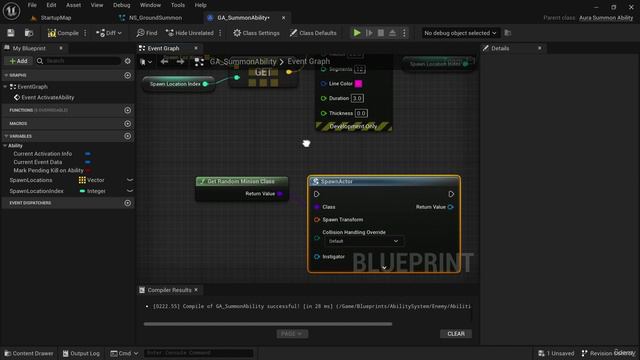Open the Edit menu

(51, 5)
